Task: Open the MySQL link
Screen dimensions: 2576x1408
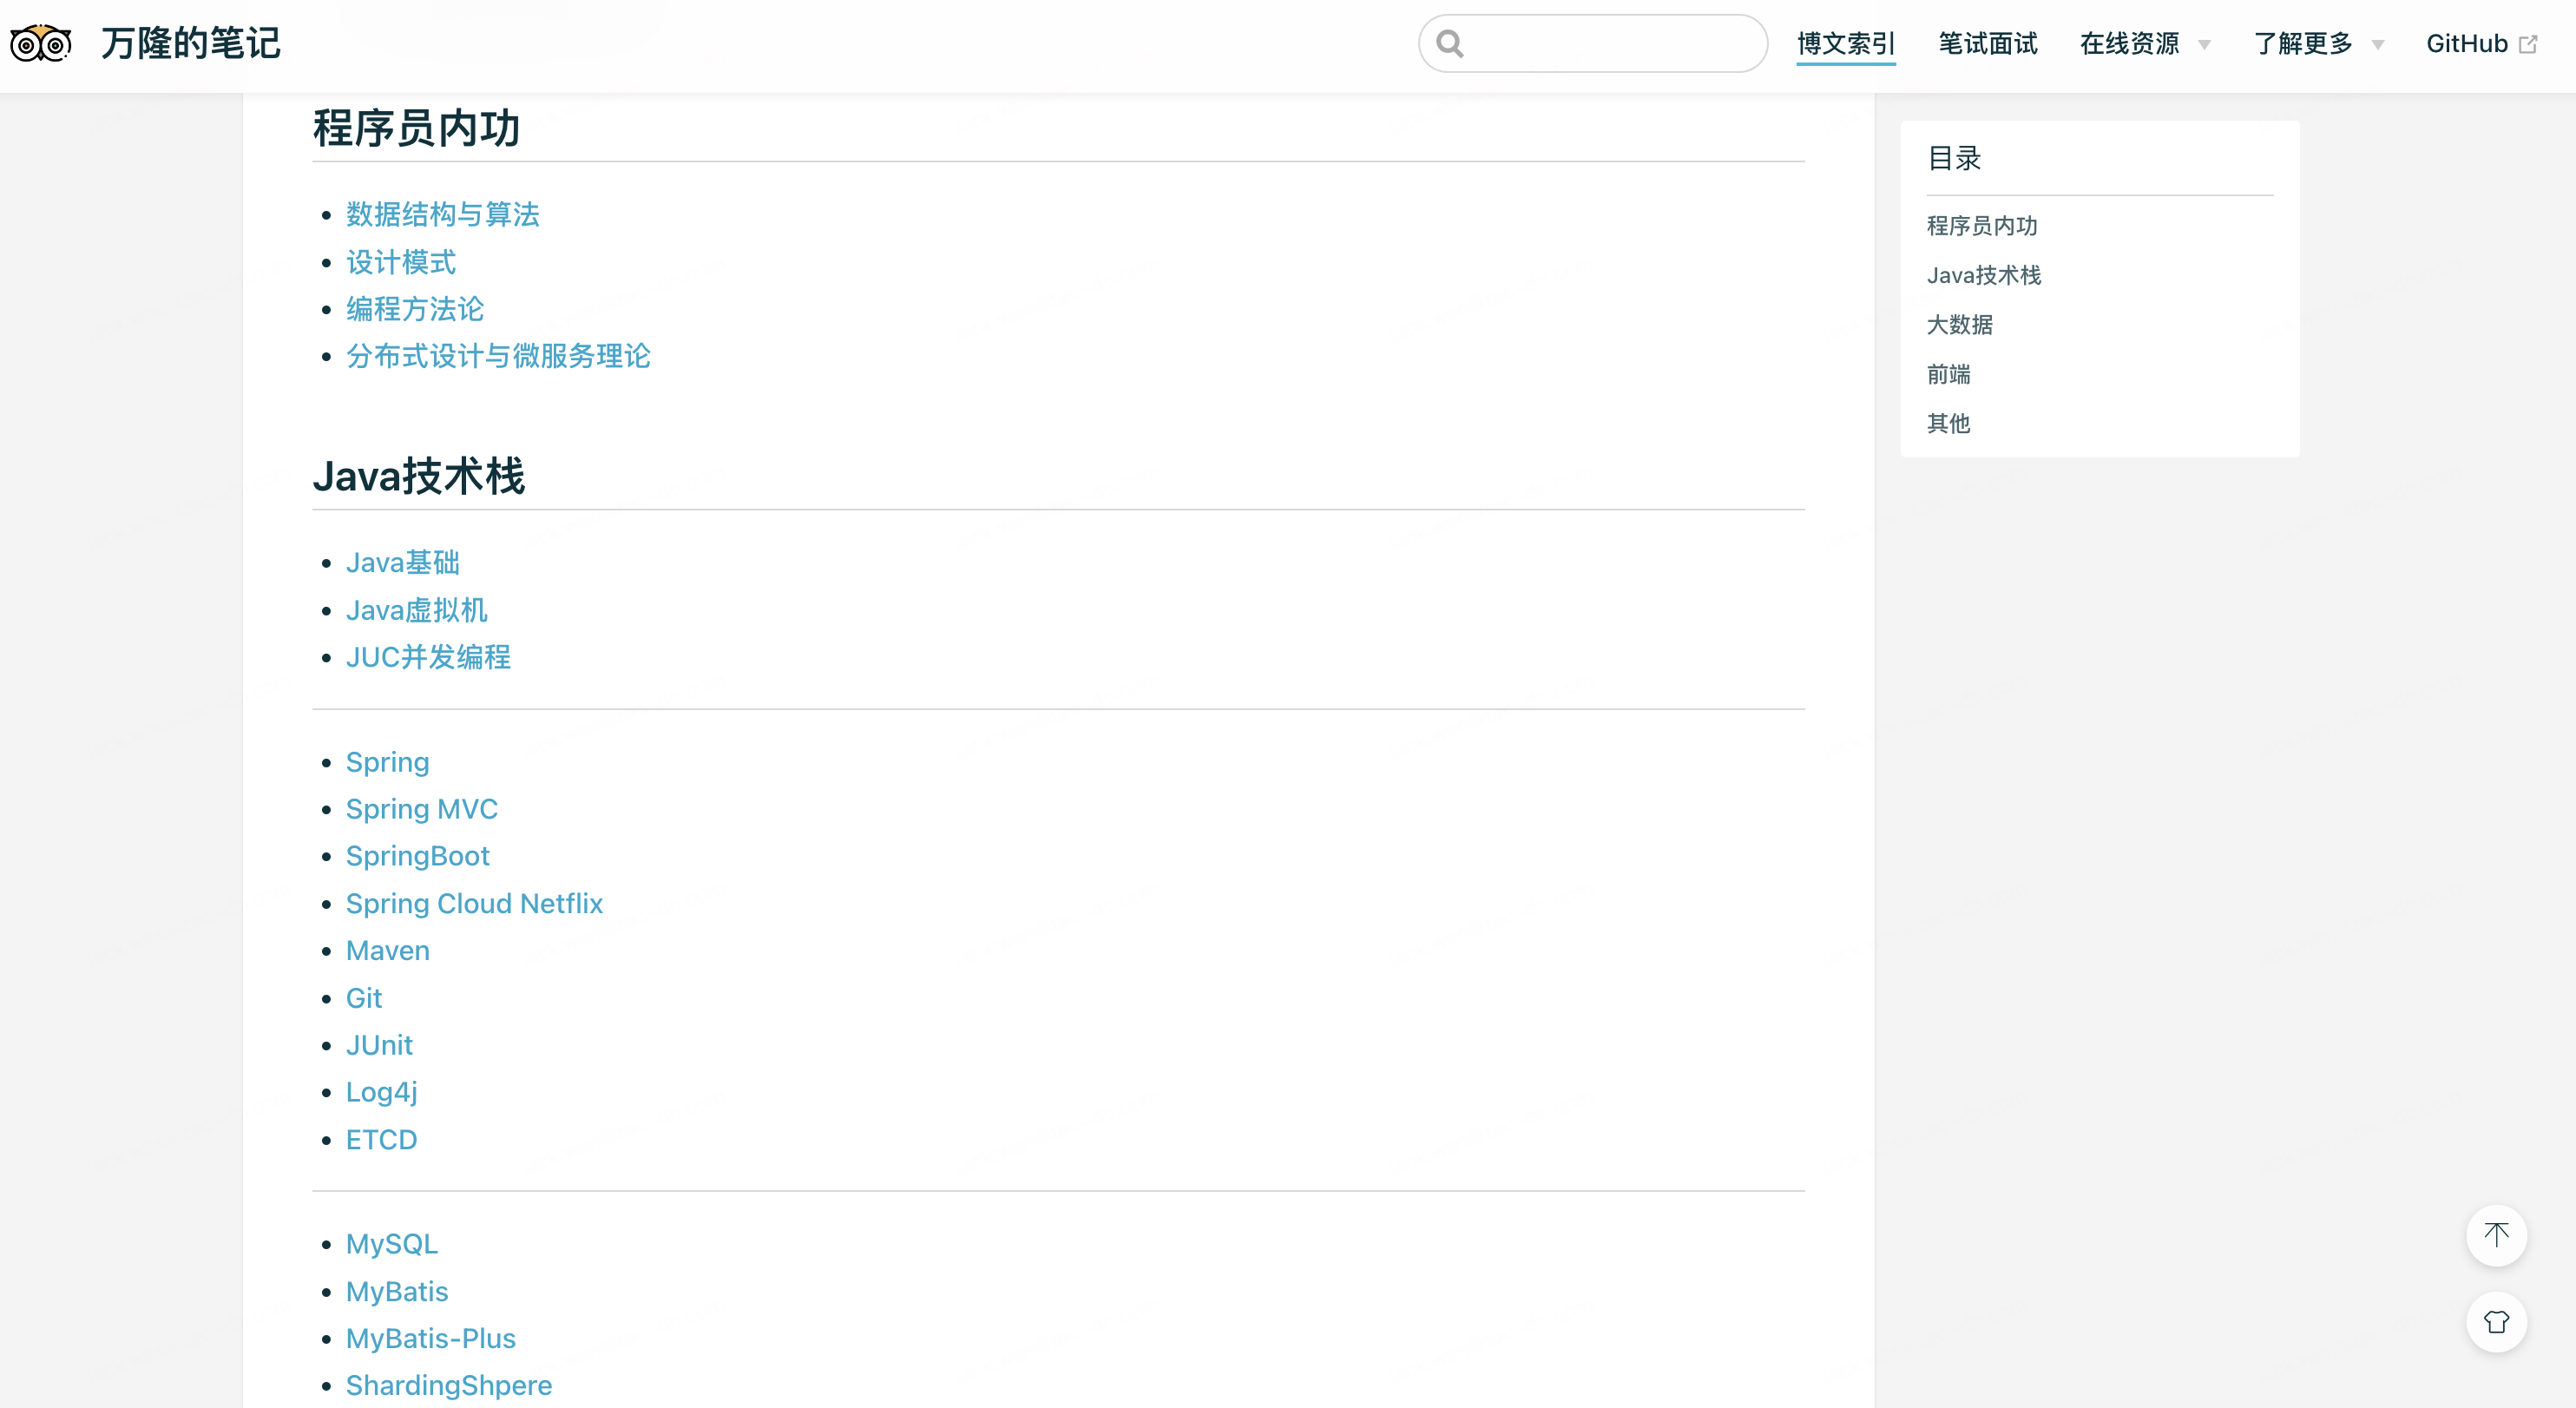Action: (x=392, y=1244)
